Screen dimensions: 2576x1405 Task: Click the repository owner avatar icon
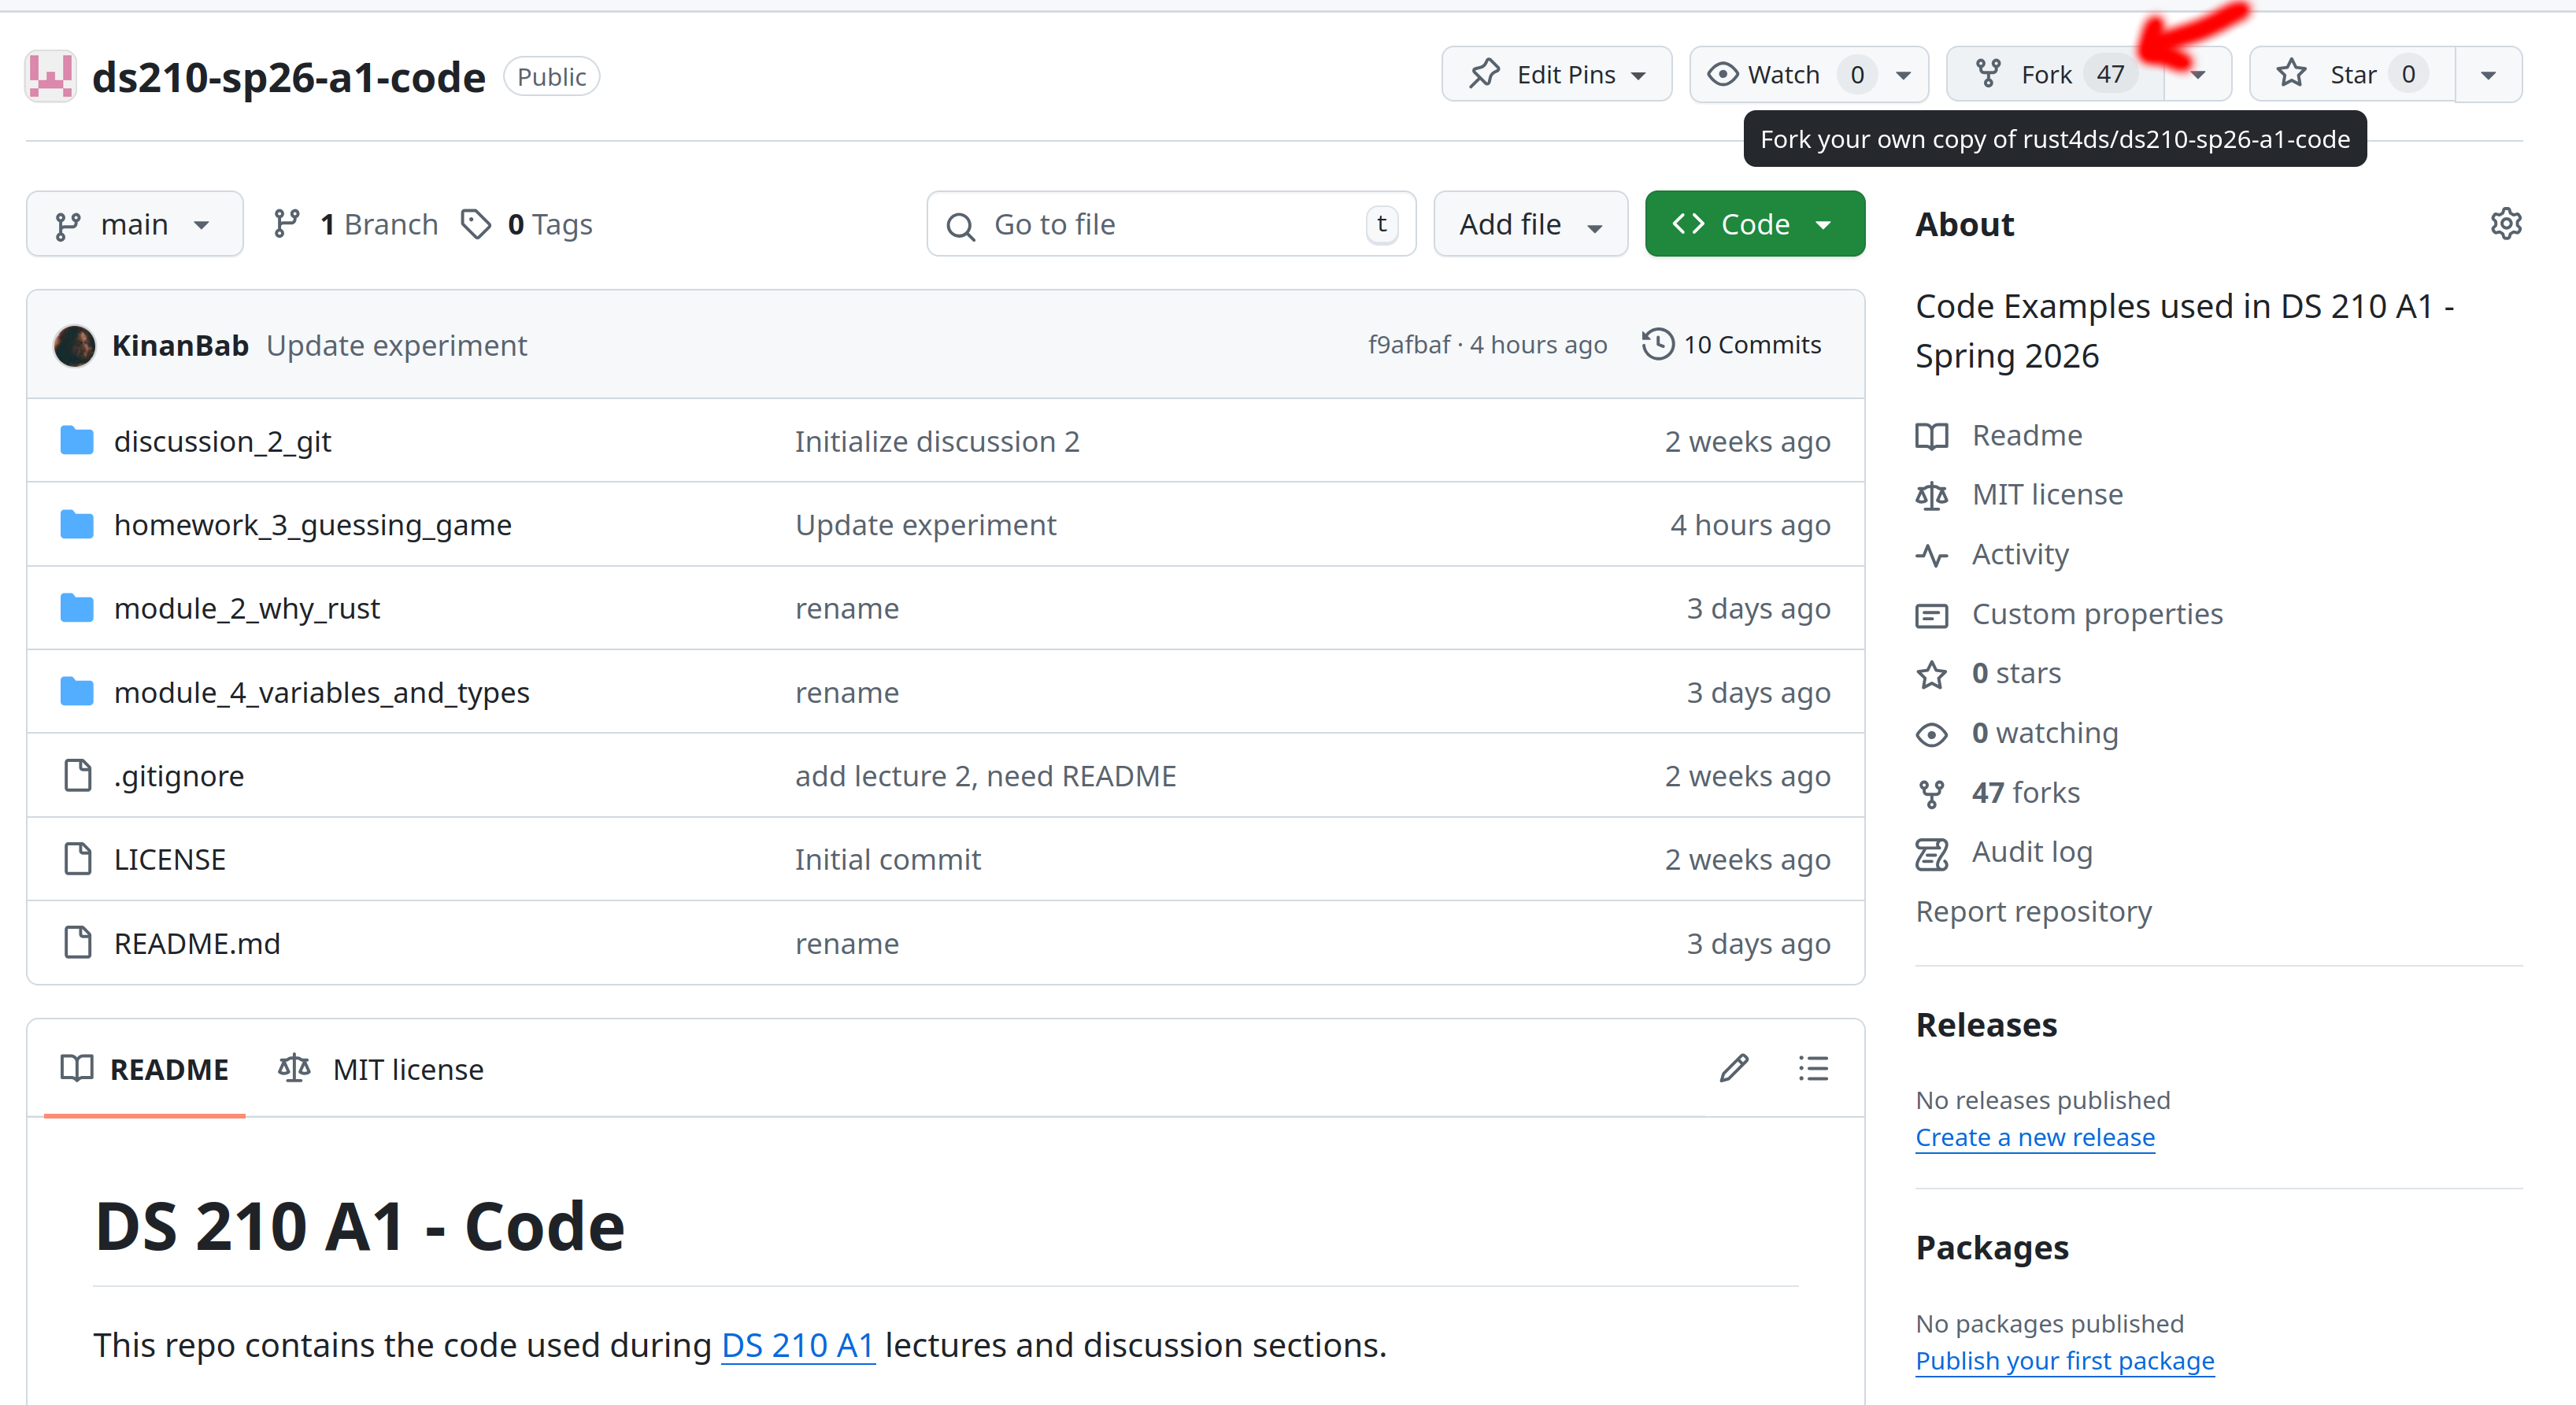pyautogui.click(x=50, y=76)
